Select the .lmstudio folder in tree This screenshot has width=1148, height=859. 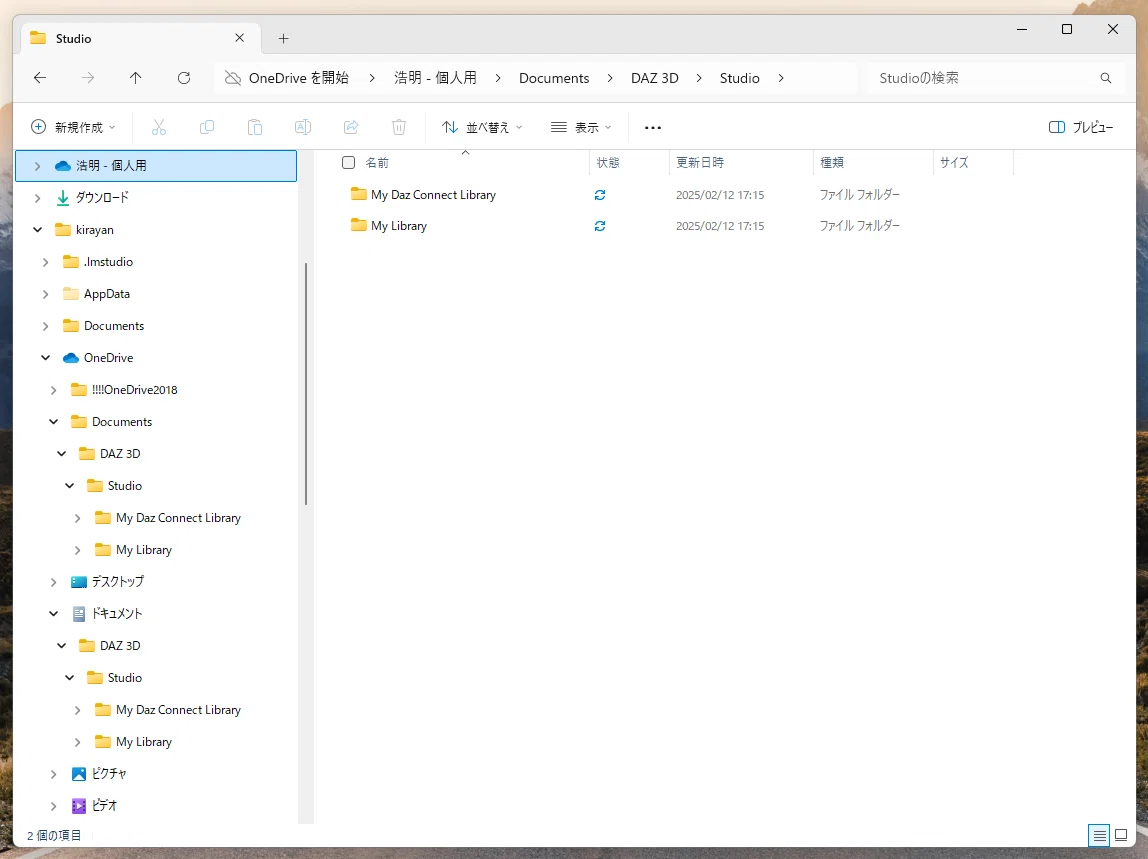pos(108,262)
